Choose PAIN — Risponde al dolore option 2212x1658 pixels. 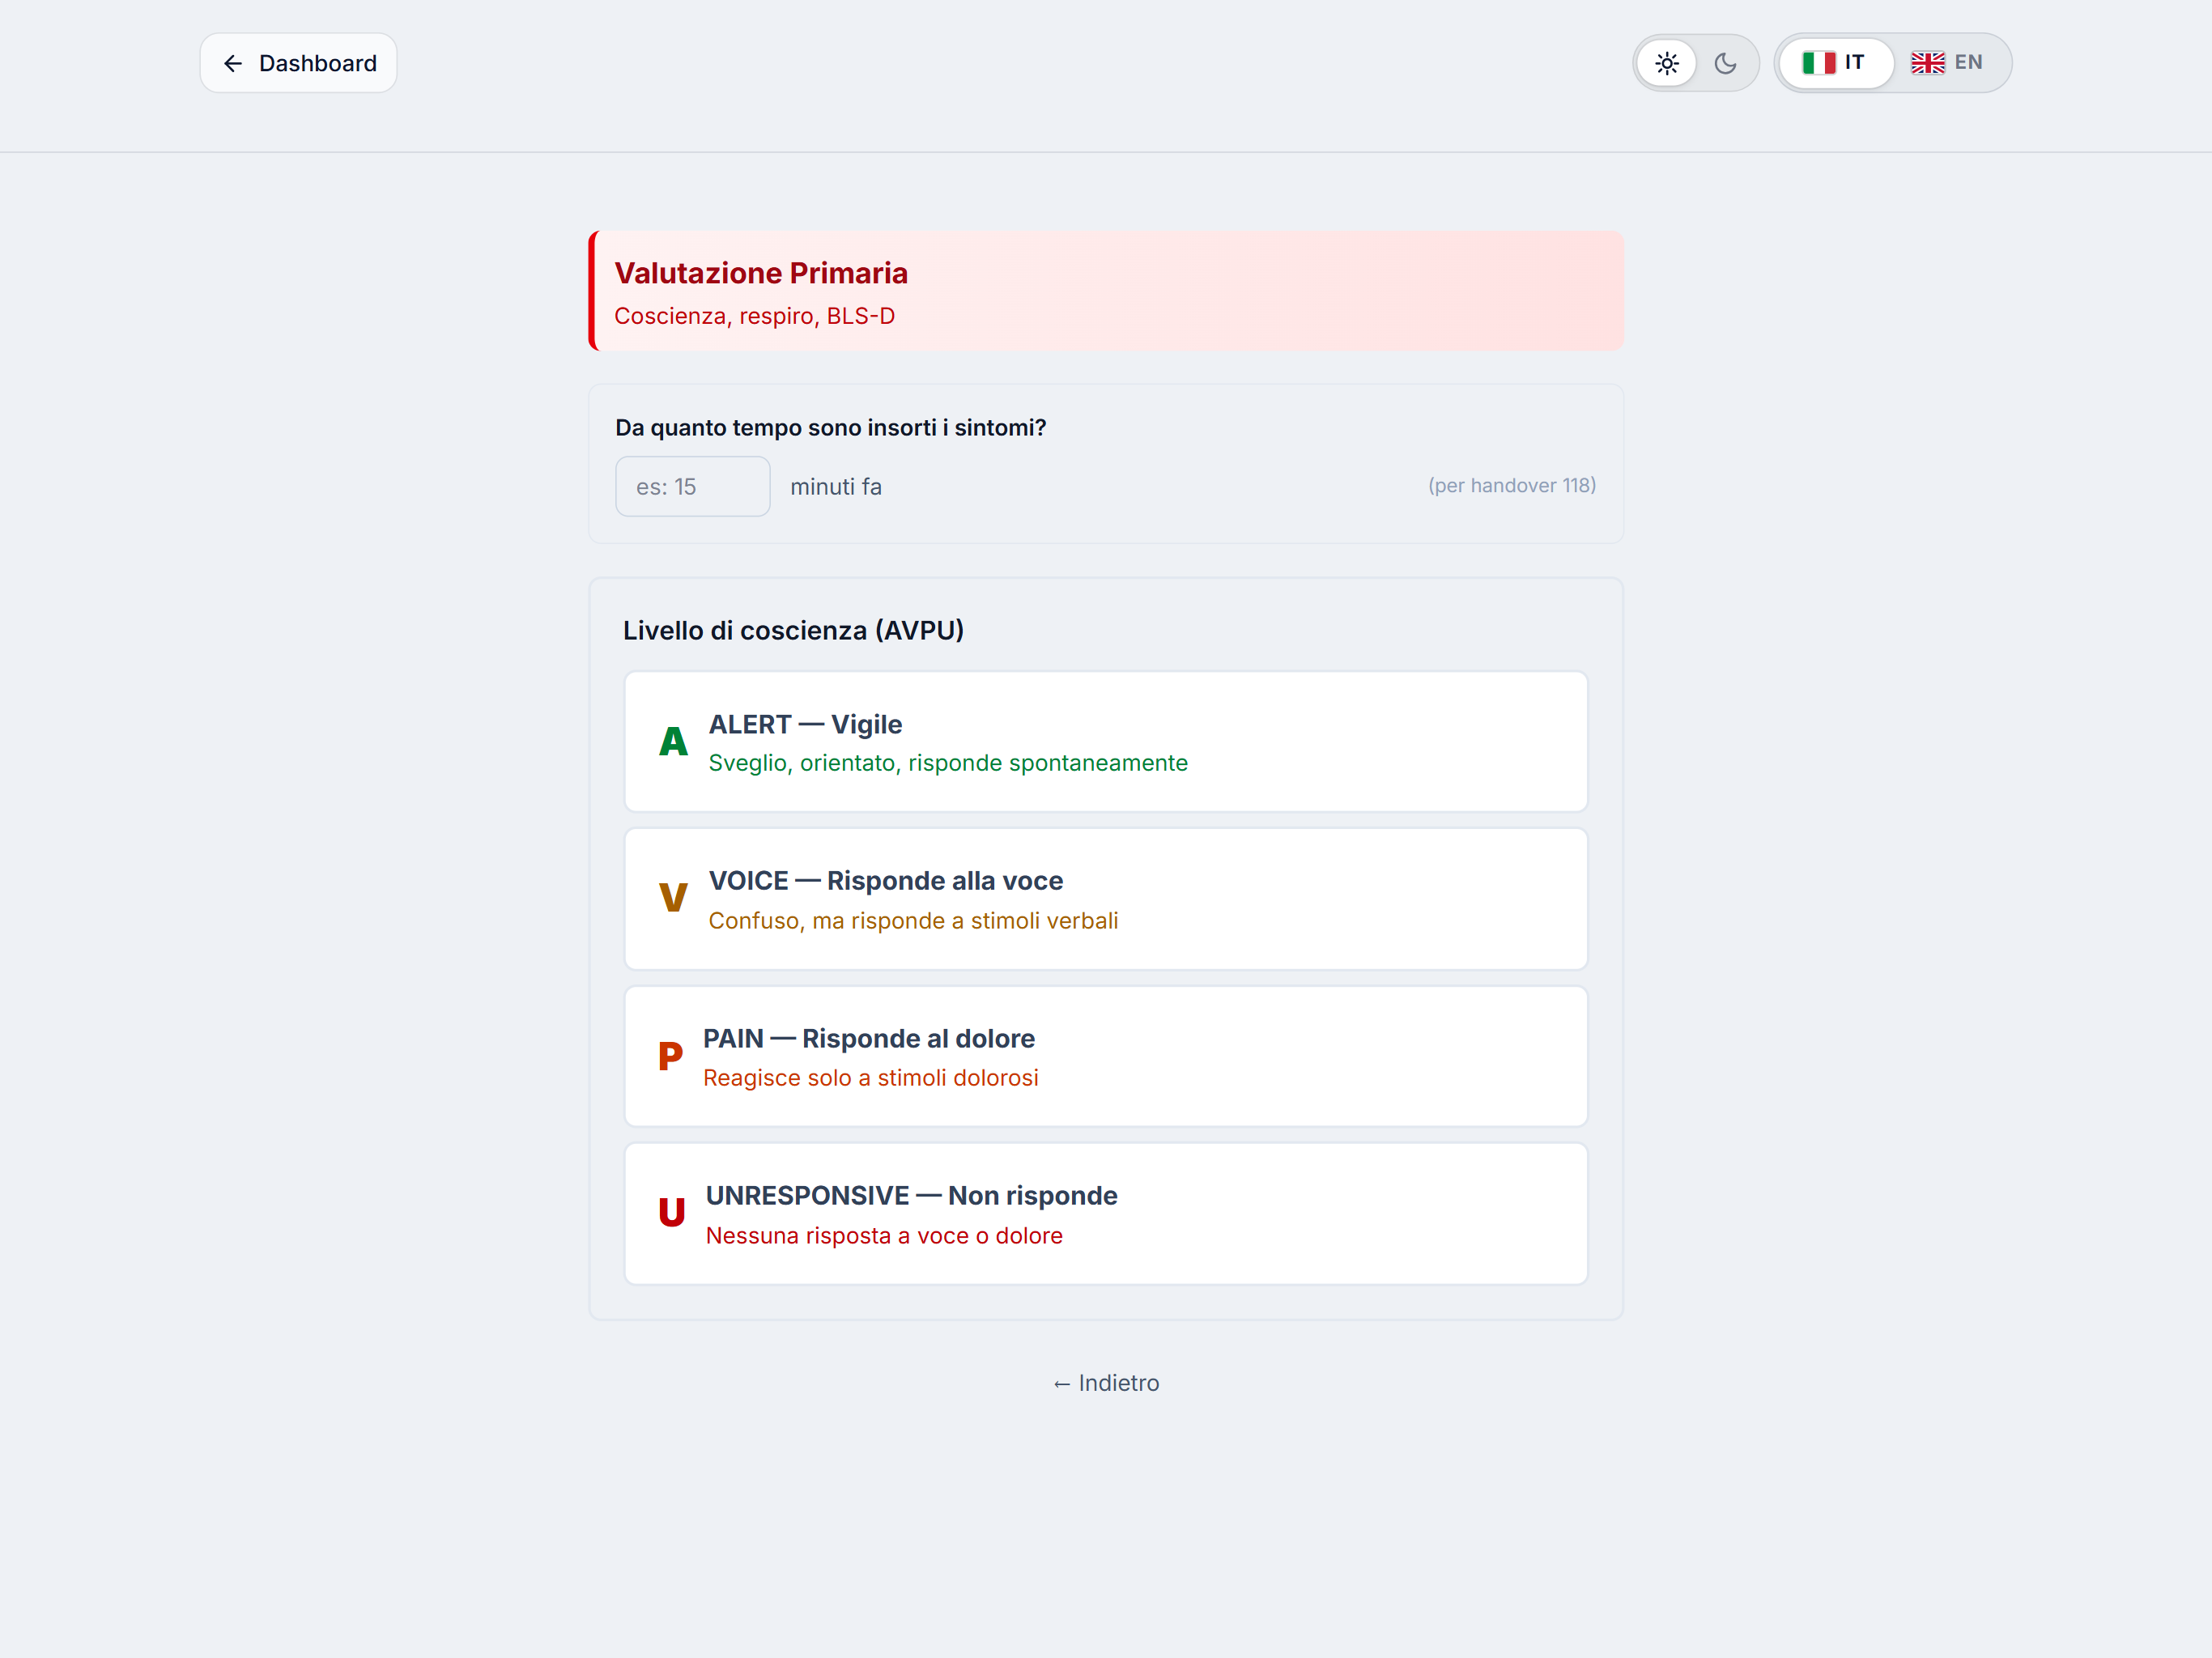pos(1105,1056)
